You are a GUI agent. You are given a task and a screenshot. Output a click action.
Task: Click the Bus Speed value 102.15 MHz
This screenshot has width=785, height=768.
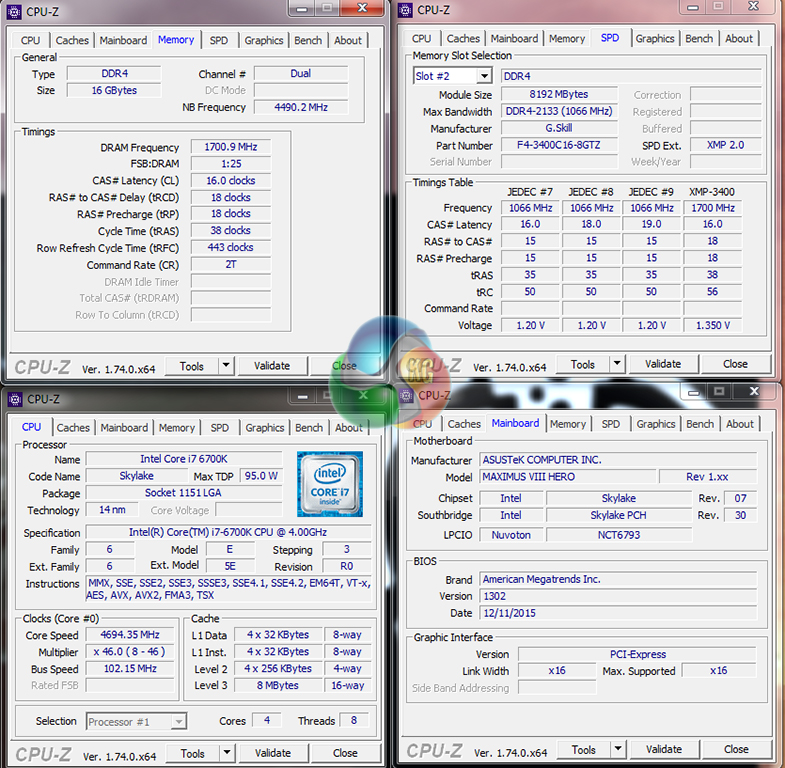(130, 668)
